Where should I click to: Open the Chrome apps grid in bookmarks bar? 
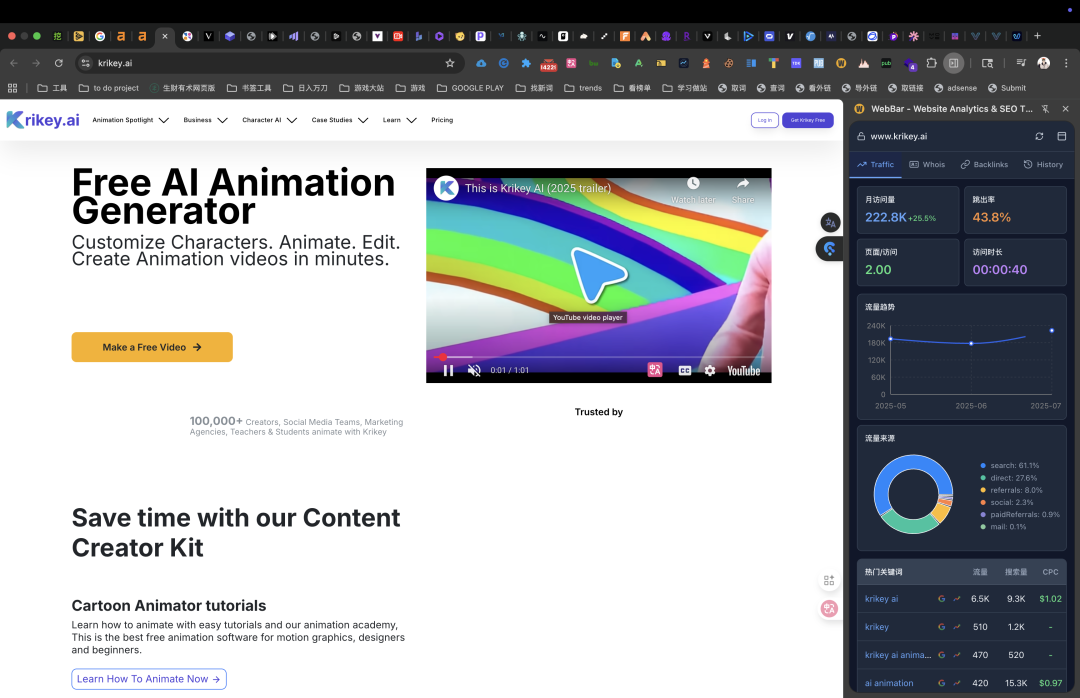pyautogui.click(x=12, y=88)
